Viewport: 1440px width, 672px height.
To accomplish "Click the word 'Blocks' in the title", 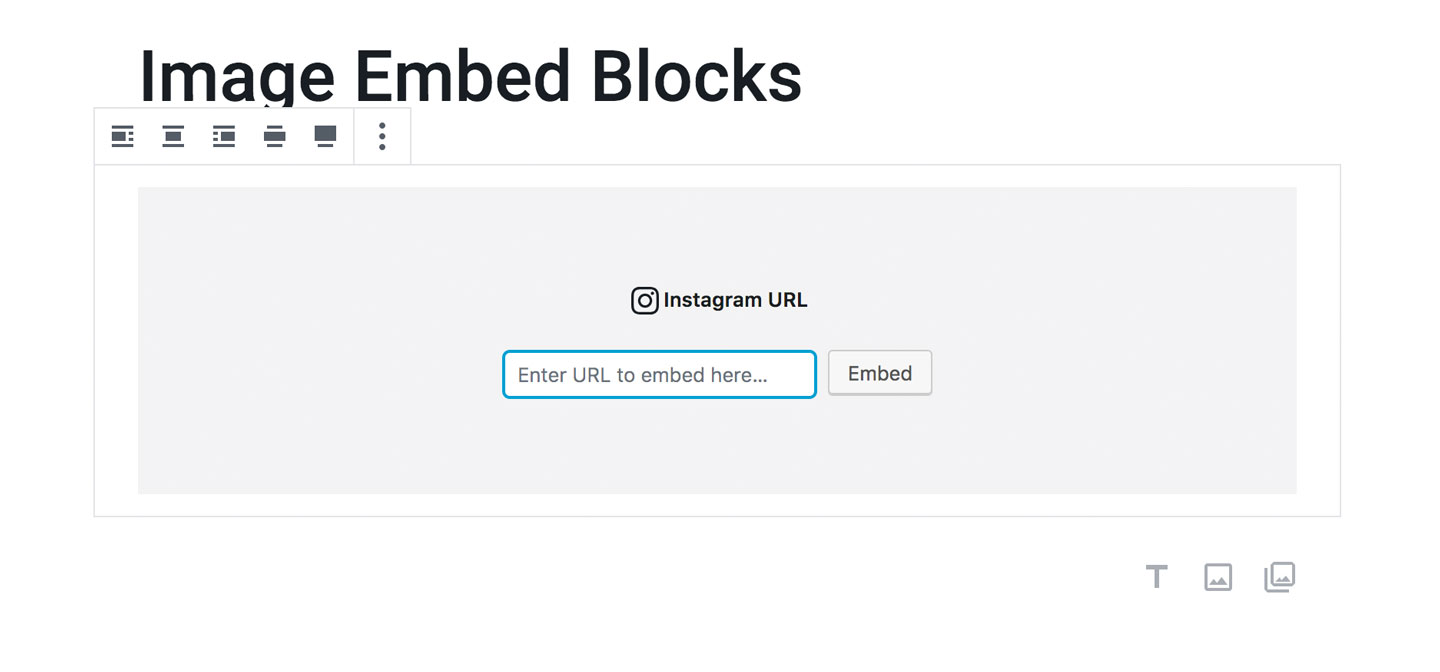I will [696, 76].
